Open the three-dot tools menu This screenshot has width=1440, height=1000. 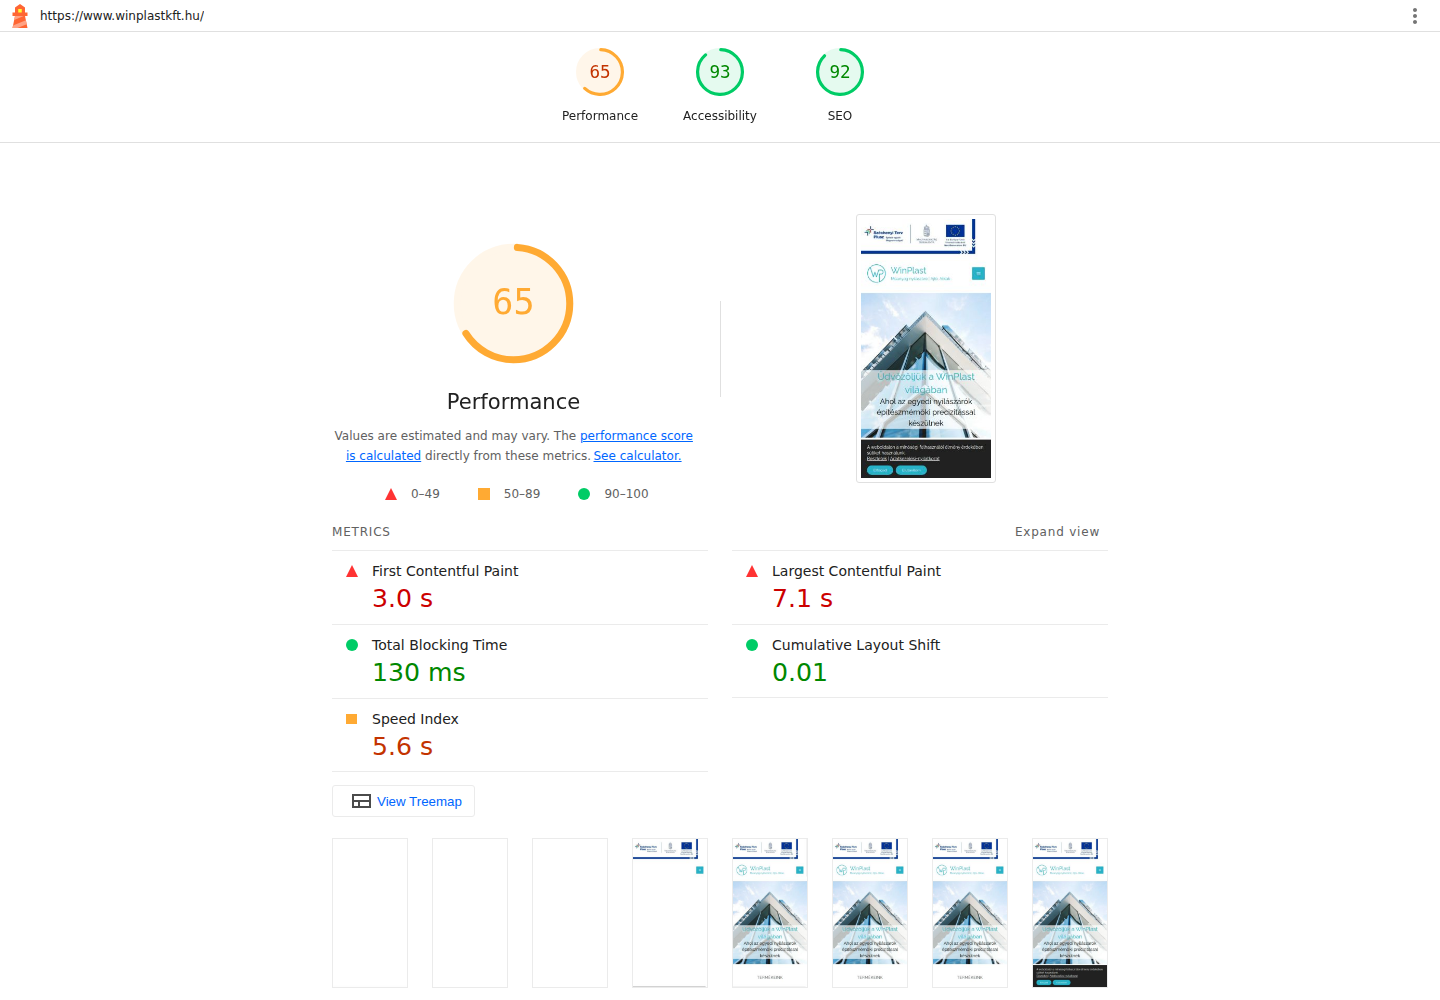pyautogui.click(x=1414, y=16)
